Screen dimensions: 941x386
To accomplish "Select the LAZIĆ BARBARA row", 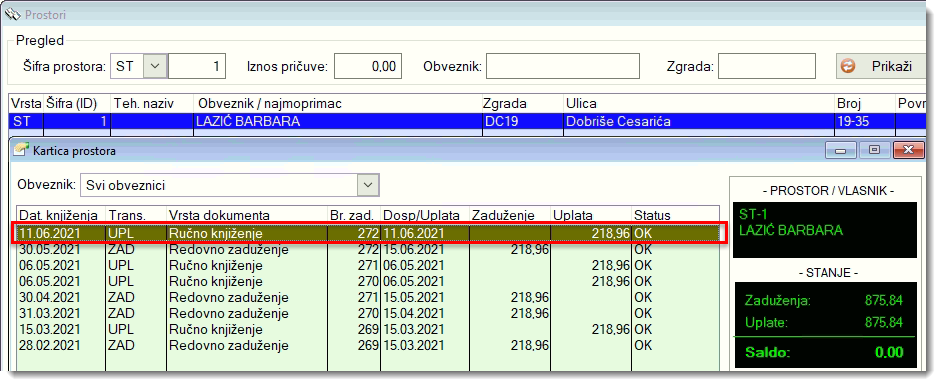I will tap(467, 121).
